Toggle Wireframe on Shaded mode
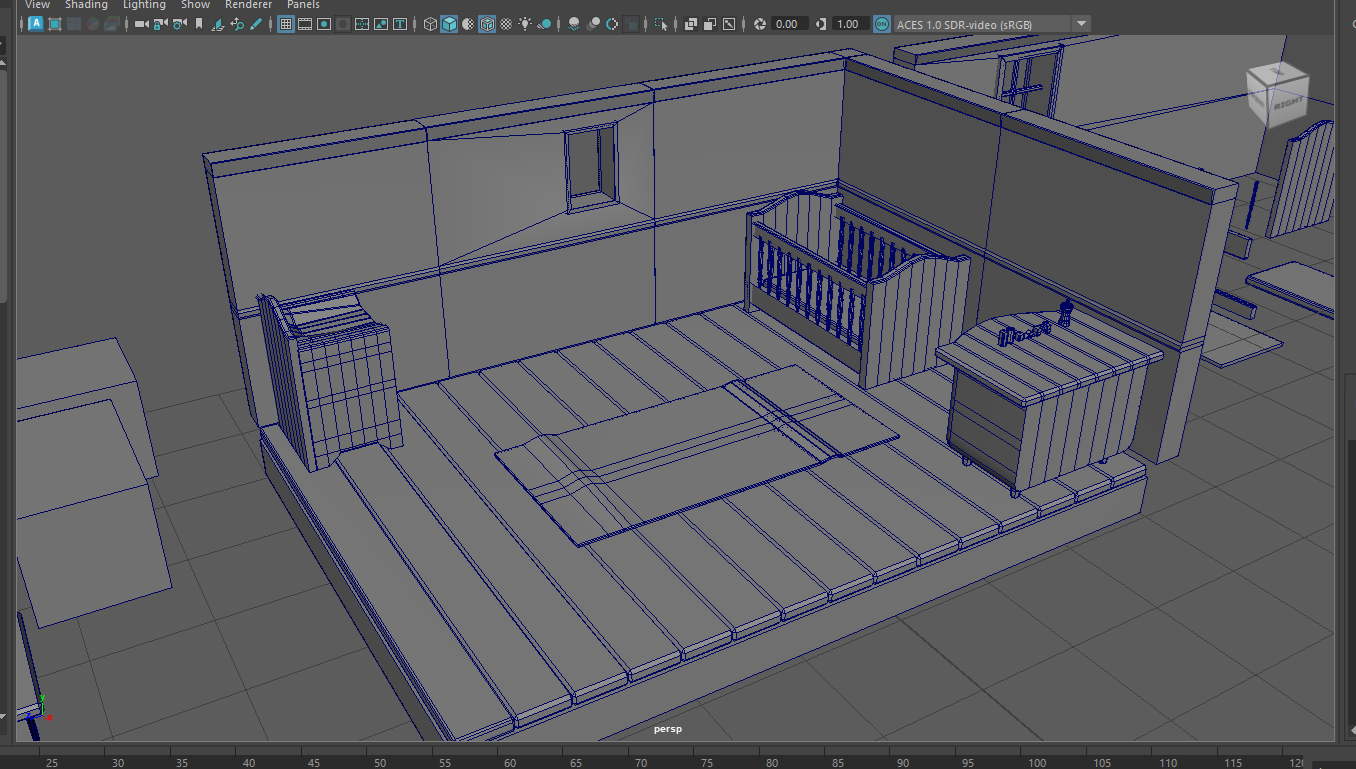The width and height of the screenshot is (1356, 769). click(x=486, y=24)
